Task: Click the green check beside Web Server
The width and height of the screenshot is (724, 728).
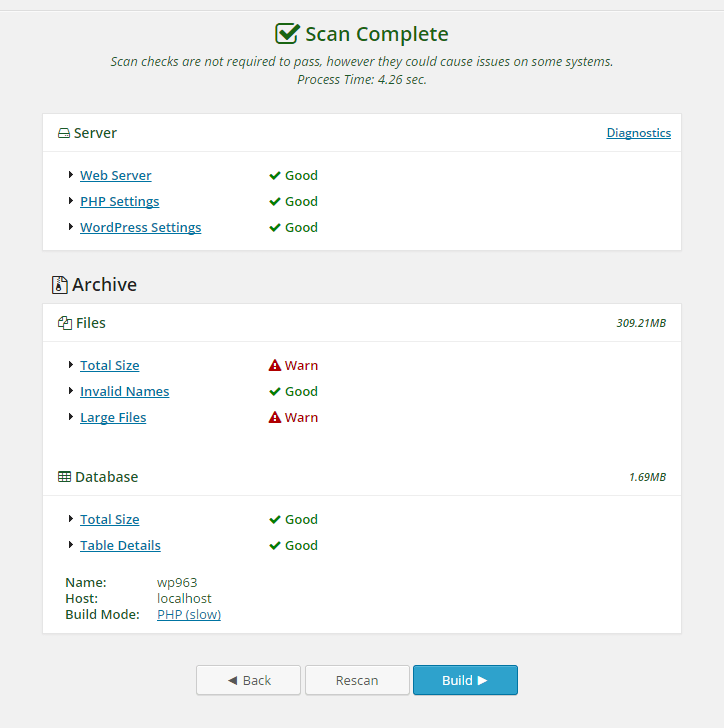Action: pyautogui.click(x=275, y=176)
